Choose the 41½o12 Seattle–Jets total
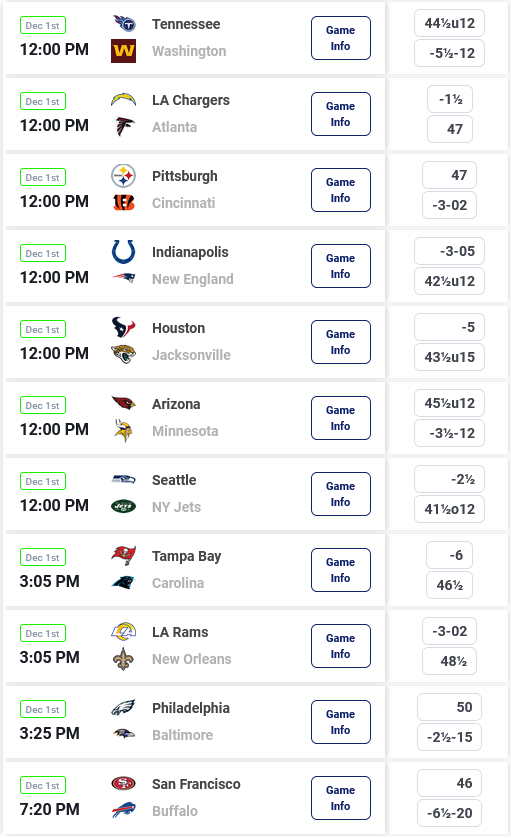The height and width of the screenshot is (838, 511). point(450,509)
